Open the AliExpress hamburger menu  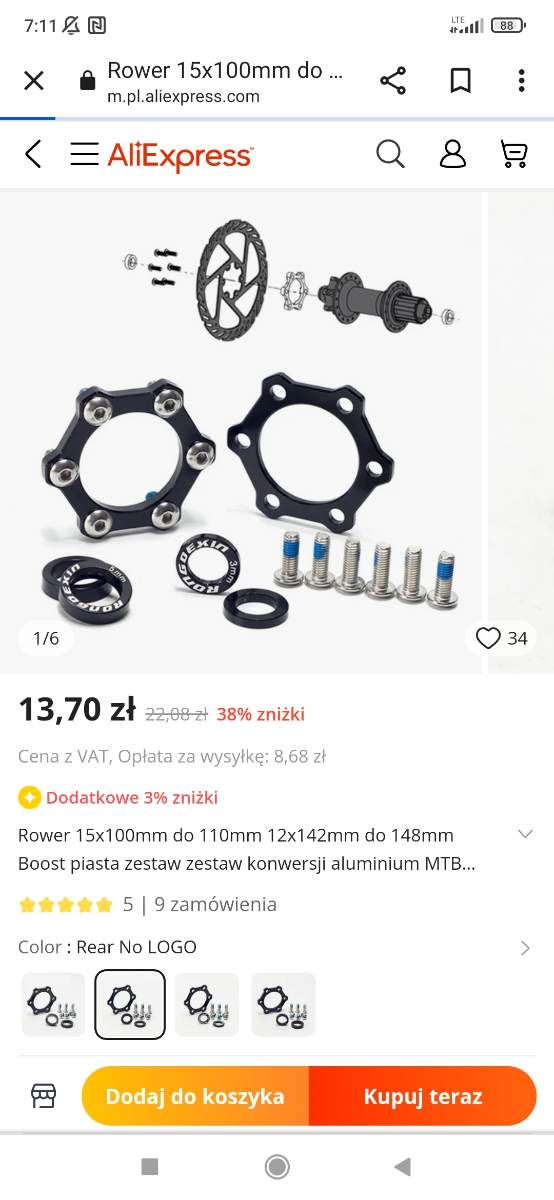[x=84, y=154]
